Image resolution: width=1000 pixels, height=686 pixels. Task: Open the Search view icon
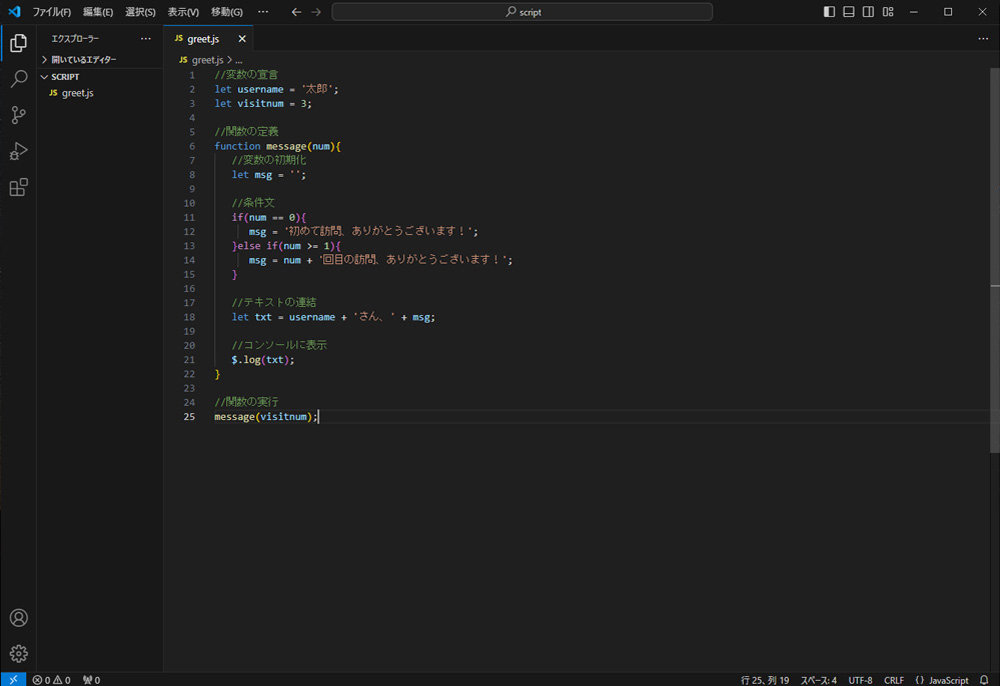click(x=18, y=79)
